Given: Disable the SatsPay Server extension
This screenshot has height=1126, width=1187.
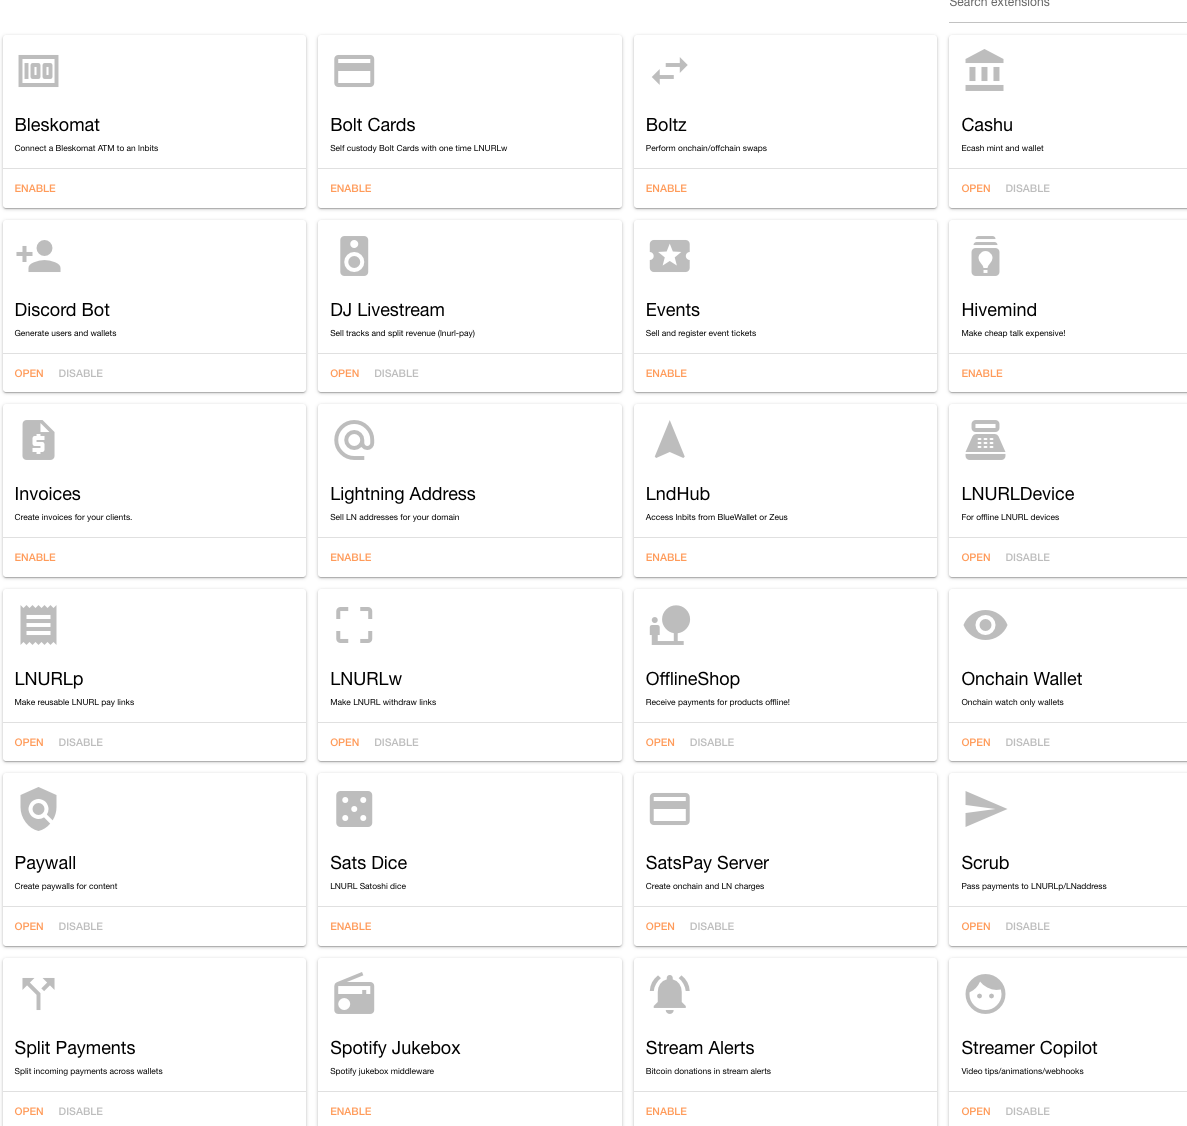Looking at the screenshot, I should pyautogui.click(x=712, y=926).
